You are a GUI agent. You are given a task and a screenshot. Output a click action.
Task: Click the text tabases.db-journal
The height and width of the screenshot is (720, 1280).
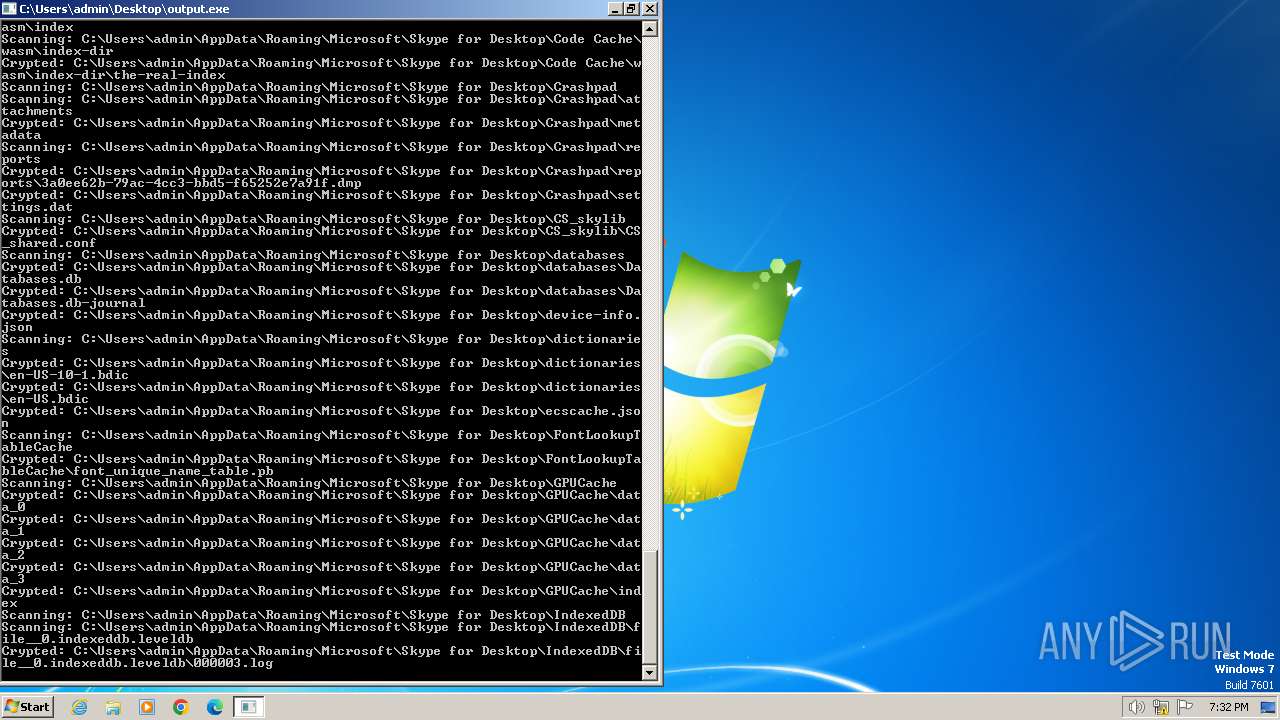pyautogui.click(x=73, y=303)
